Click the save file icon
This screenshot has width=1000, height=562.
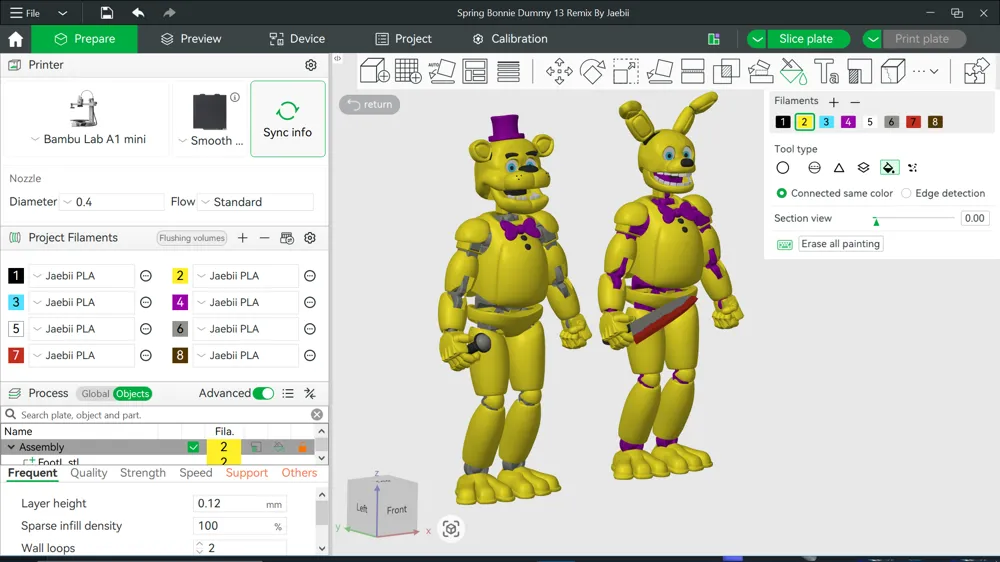[x=107, y=13]
